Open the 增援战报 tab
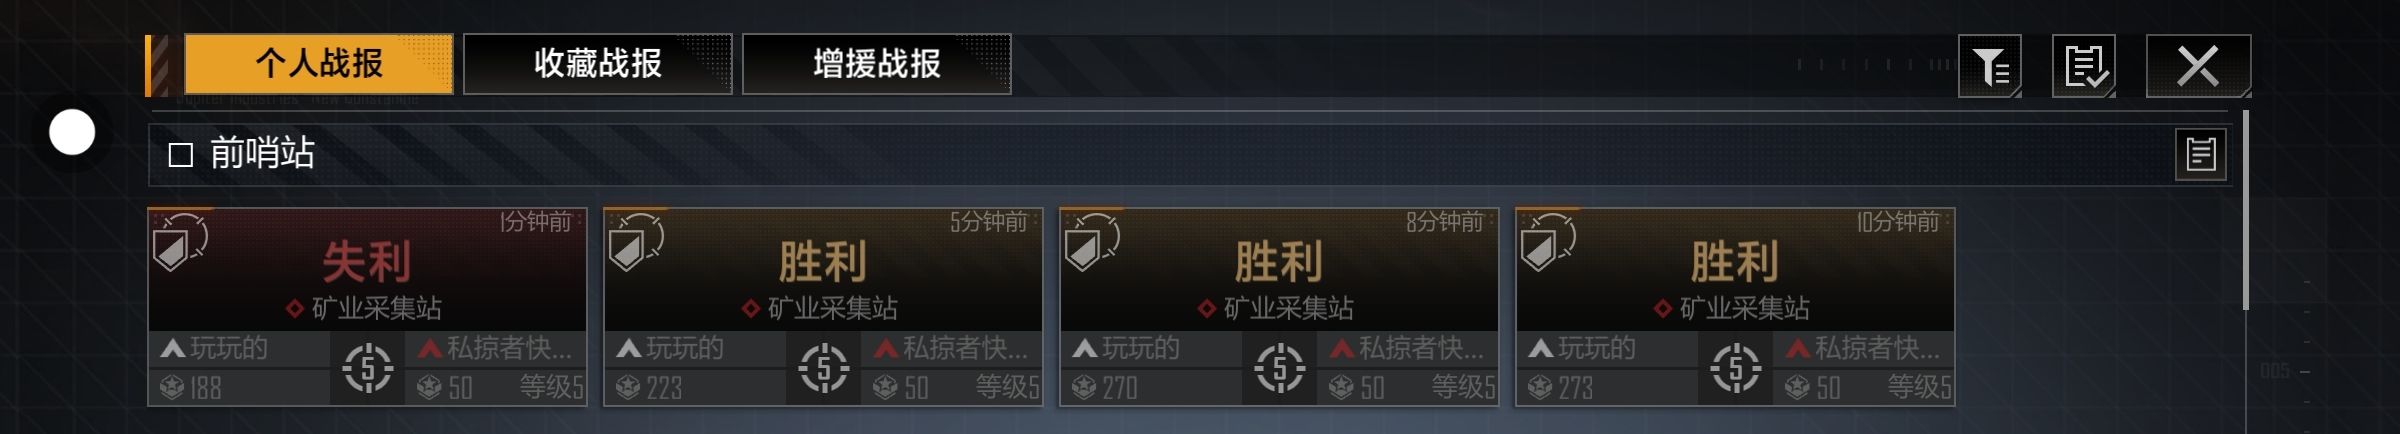The image size is (2400, 434). tap(876, 64)
